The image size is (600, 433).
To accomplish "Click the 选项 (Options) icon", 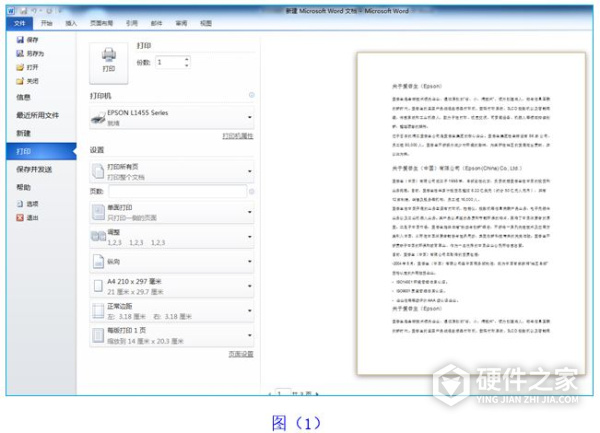I will click(20, 204).
